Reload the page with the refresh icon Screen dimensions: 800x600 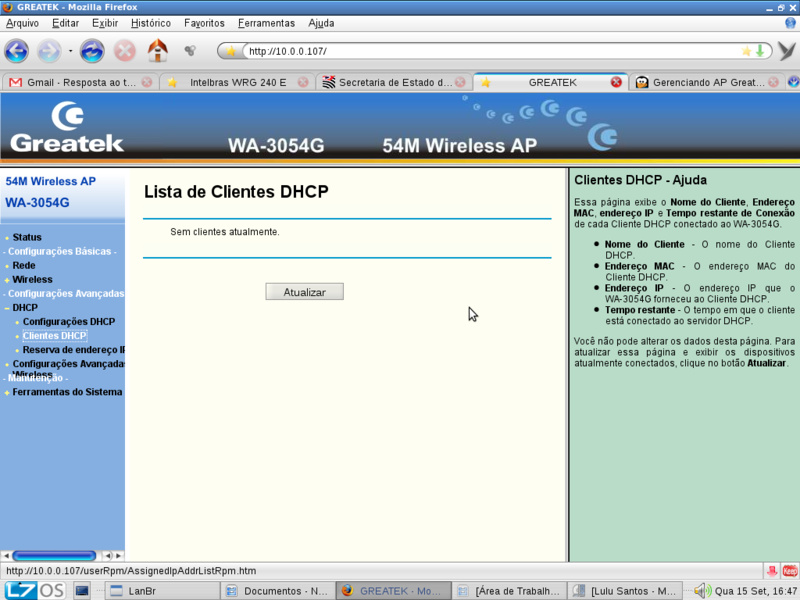click(x=92, y=51)
